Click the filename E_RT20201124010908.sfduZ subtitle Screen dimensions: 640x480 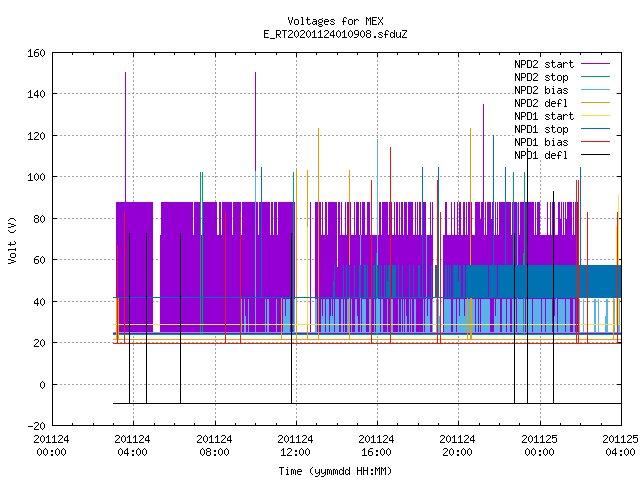pyautogui.click(x=335, y=34)
